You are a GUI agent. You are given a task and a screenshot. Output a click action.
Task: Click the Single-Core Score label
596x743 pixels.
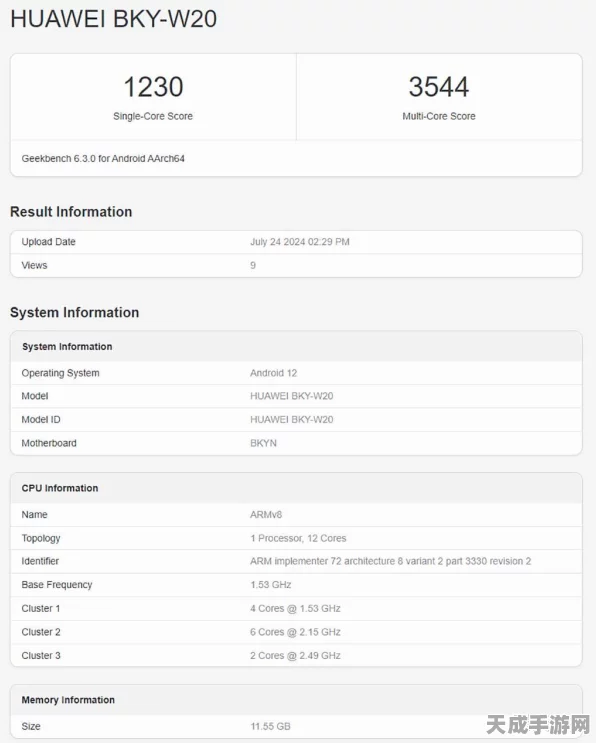[153, 116]
